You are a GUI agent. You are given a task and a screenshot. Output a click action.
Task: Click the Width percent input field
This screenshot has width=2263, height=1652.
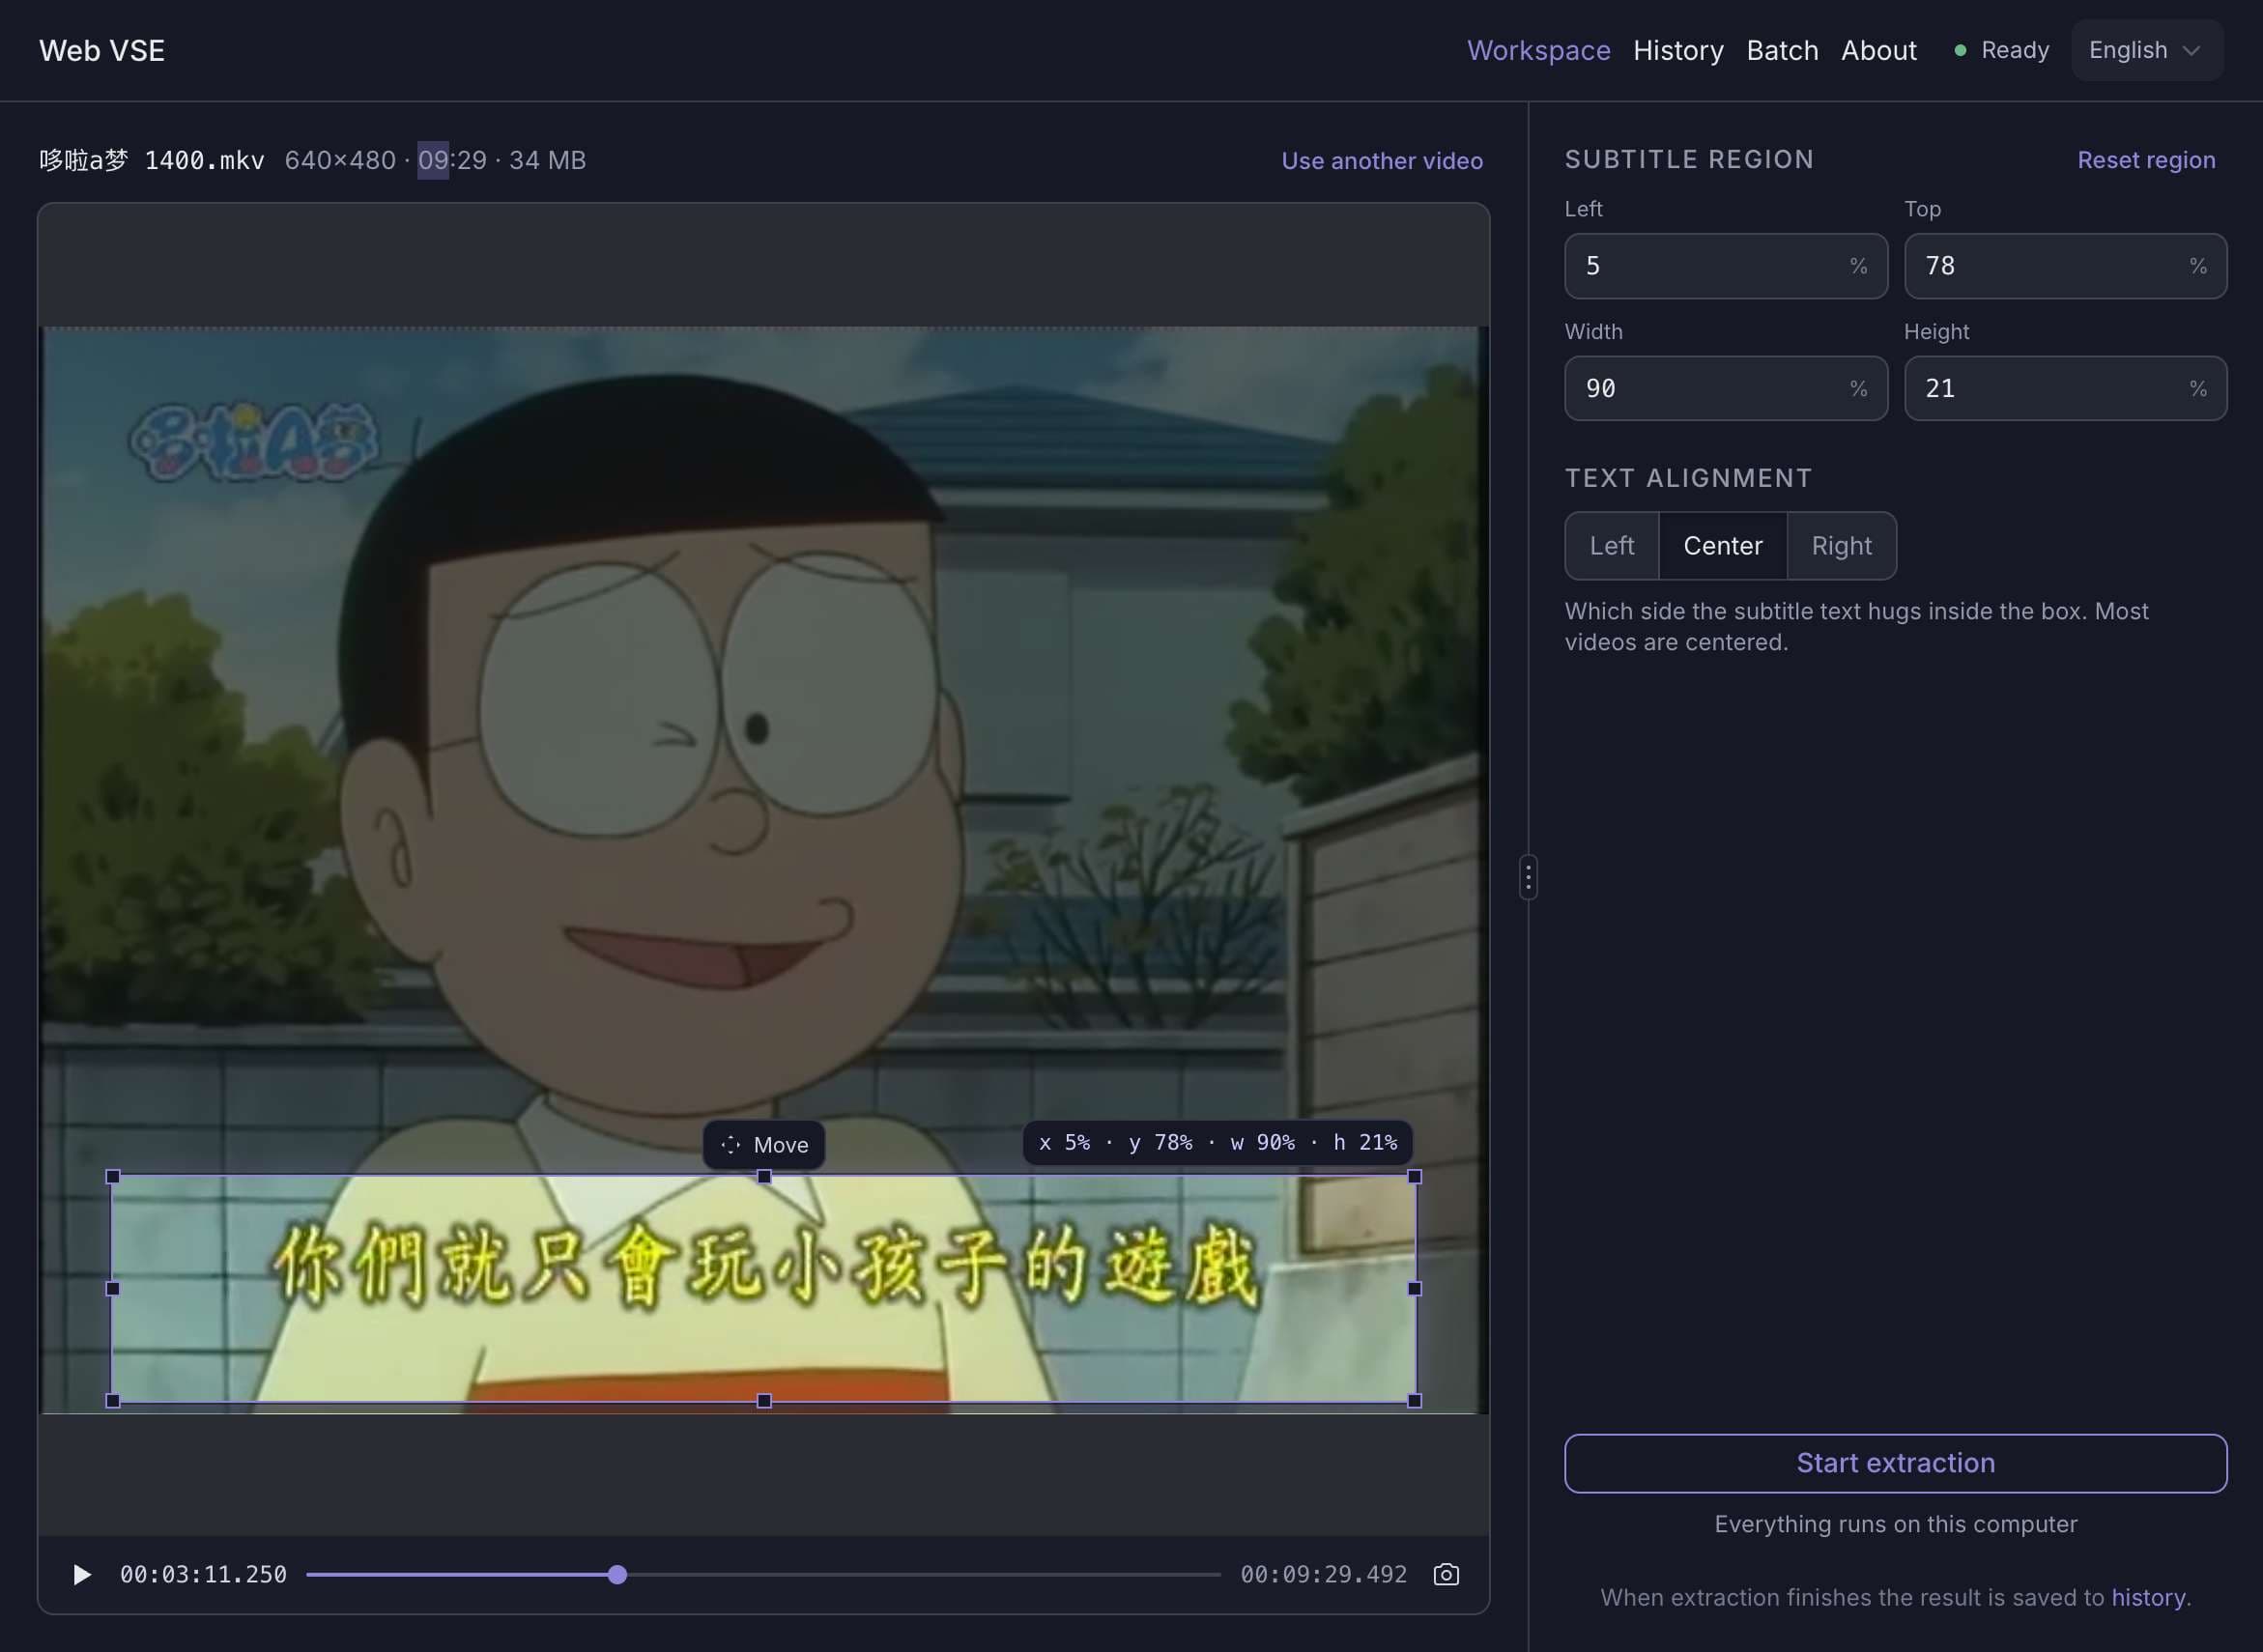tap(1725, 388)
